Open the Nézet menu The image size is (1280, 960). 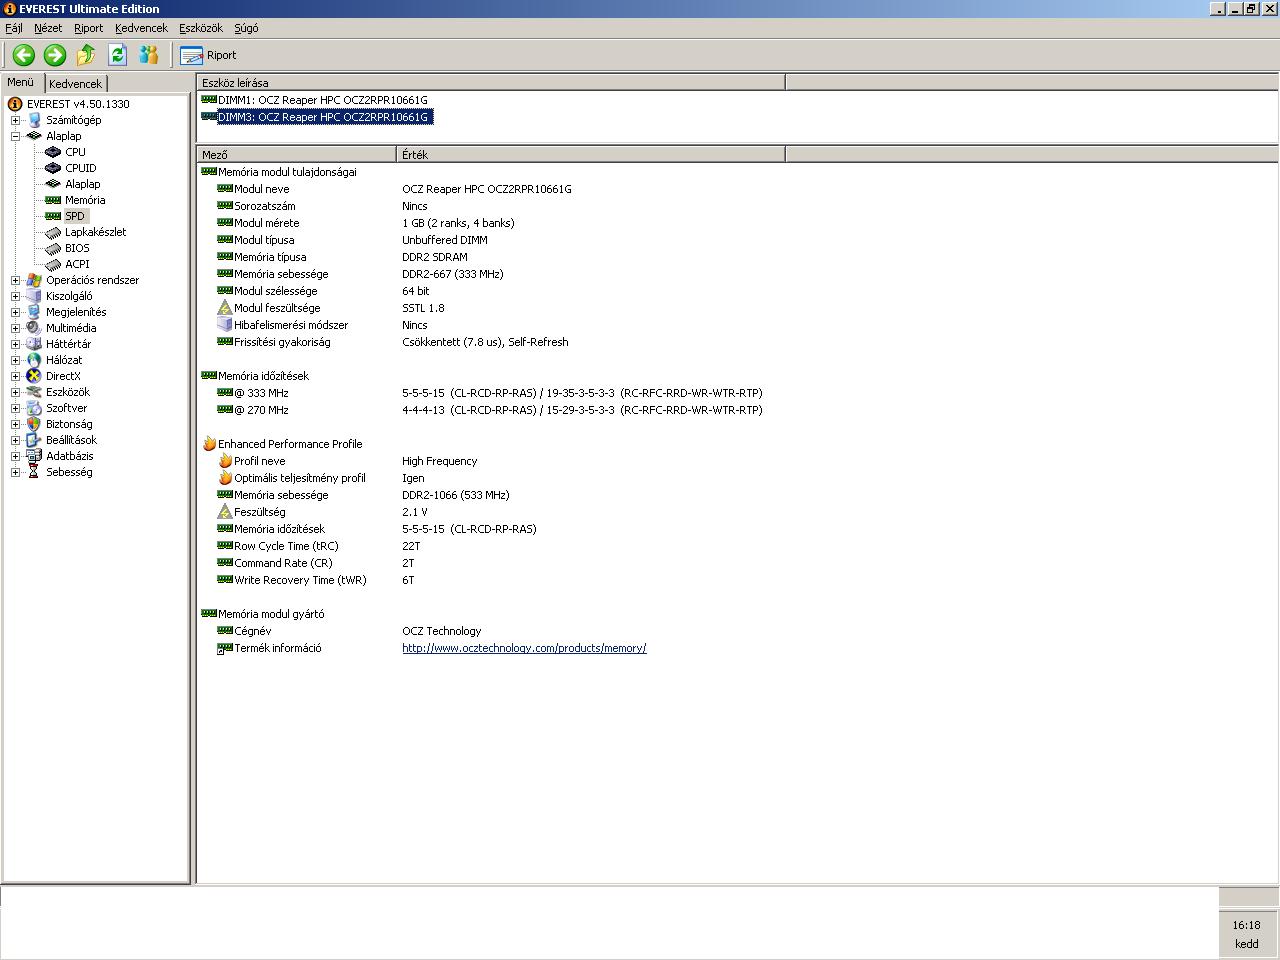(48, 28)
